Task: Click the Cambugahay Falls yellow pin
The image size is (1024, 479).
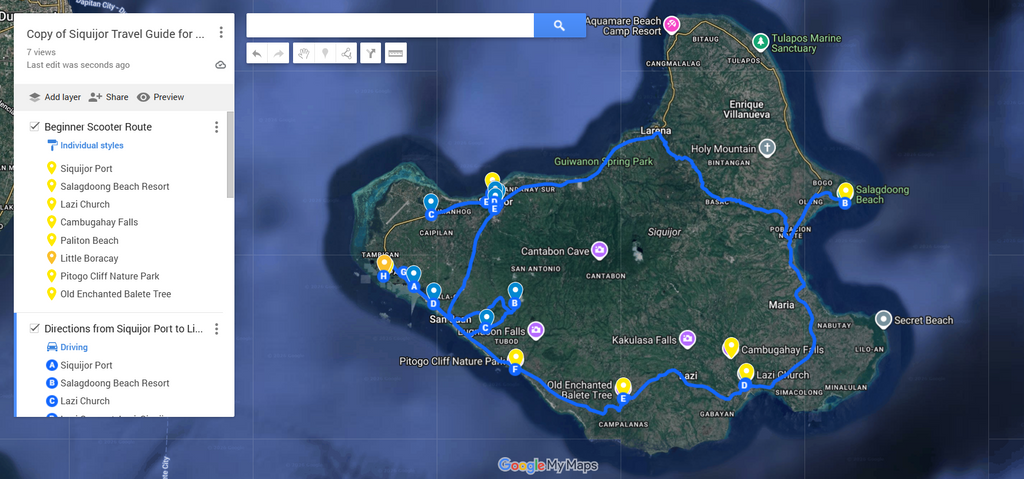Action: pos(731,347)
